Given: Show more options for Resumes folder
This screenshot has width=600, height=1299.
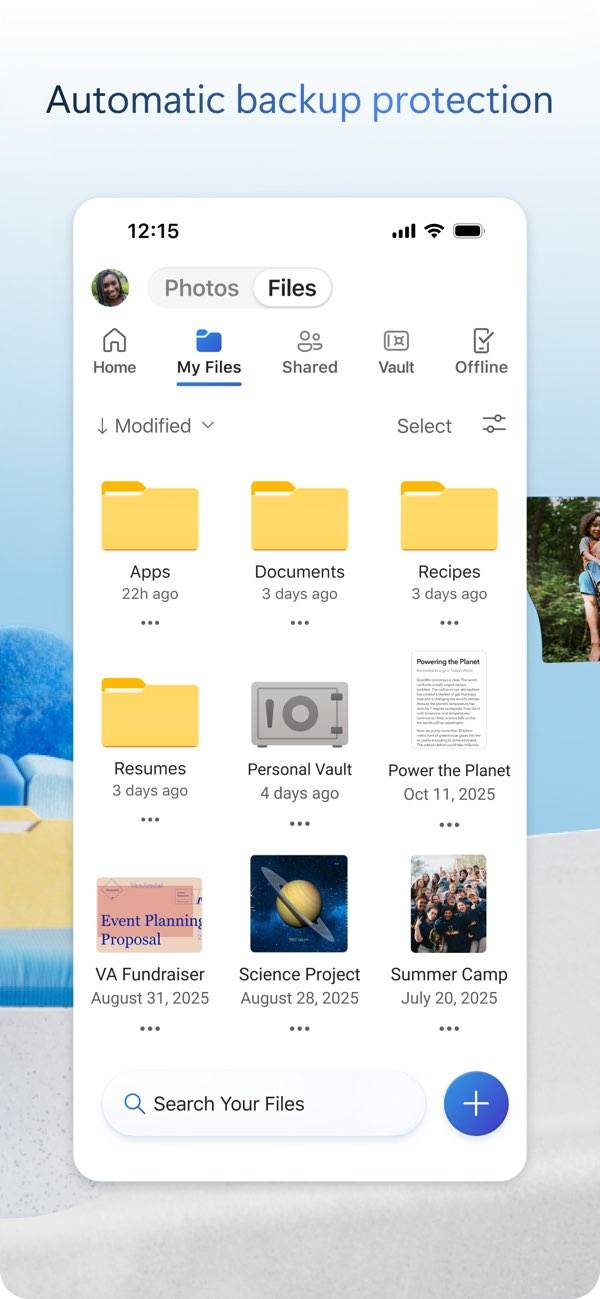Looking at the screenshot, I should 150,820.
